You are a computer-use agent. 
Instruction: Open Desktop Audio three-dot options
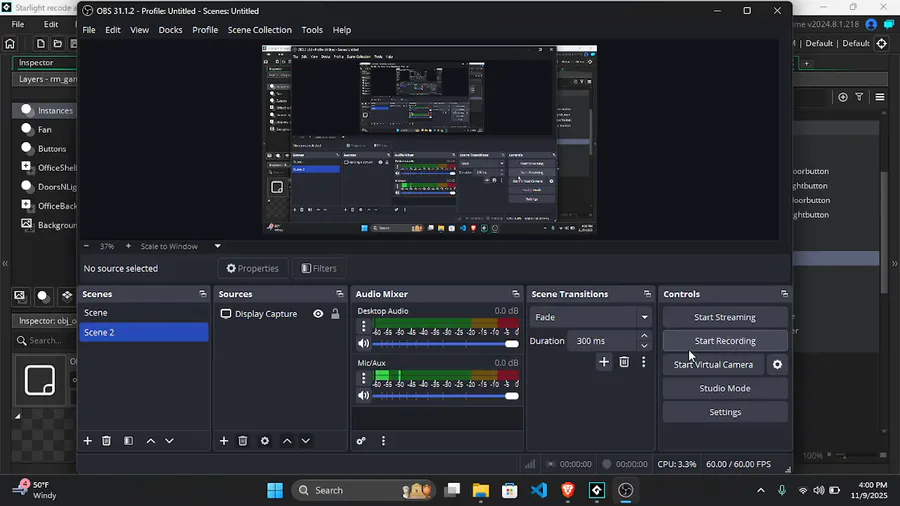coord(363,326)
